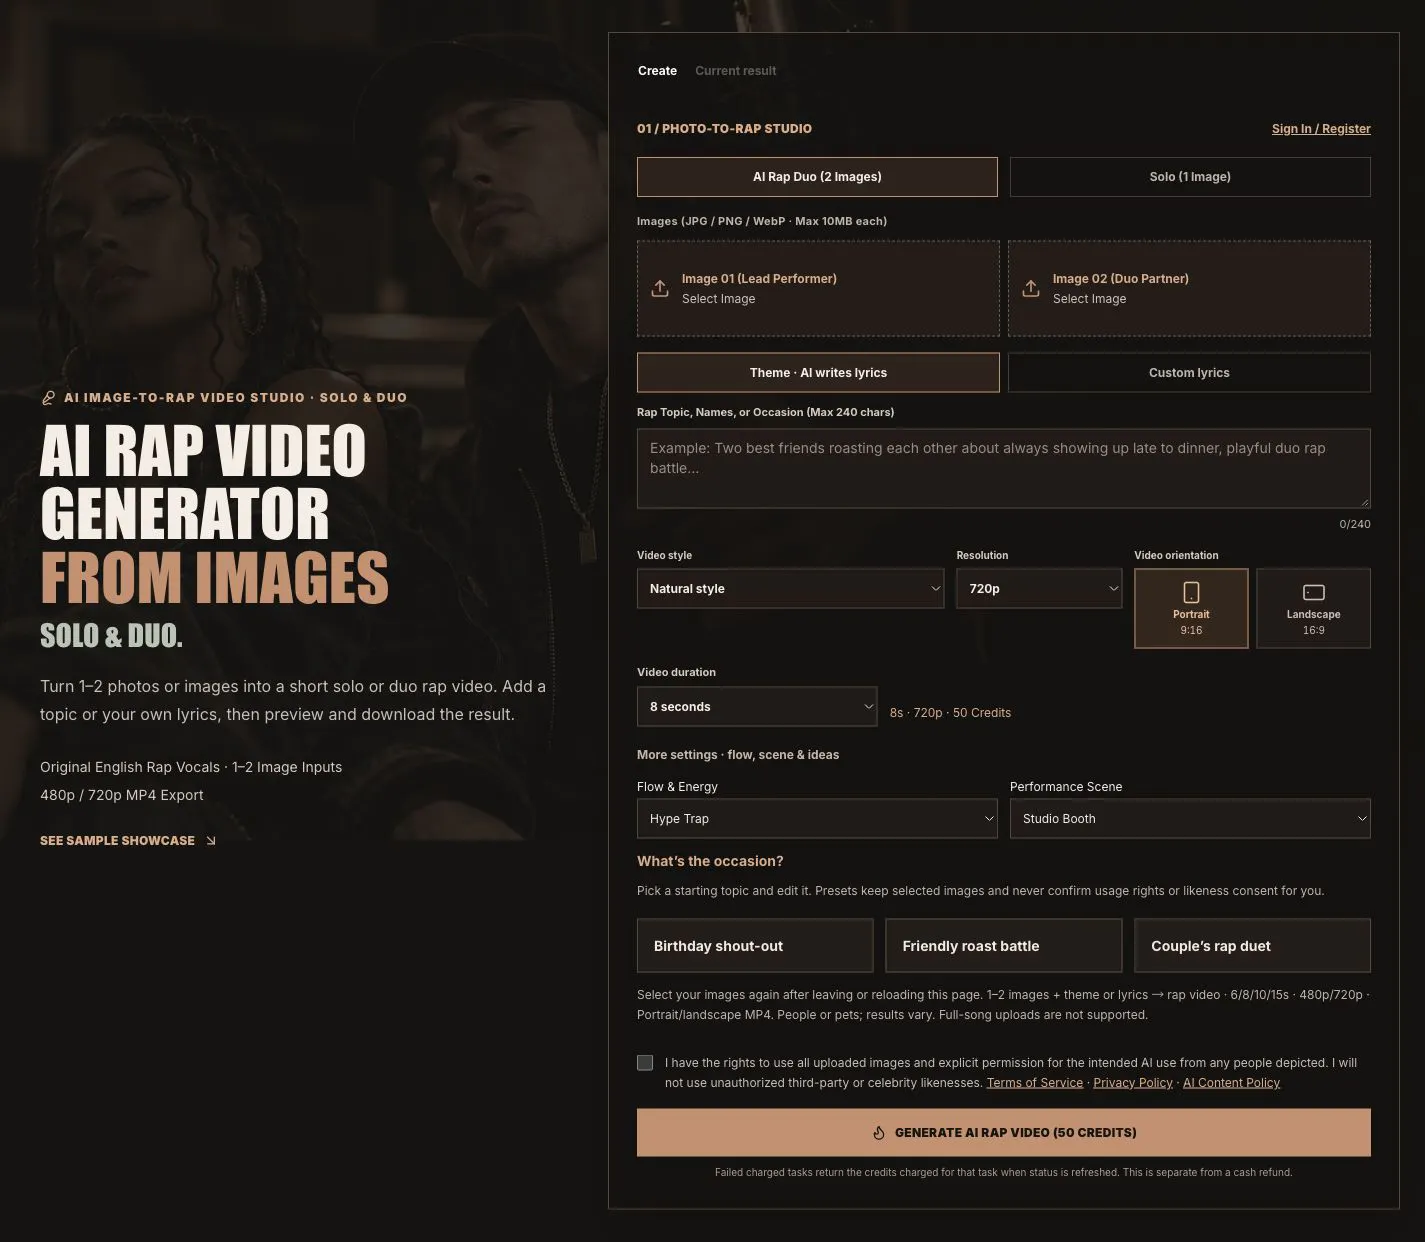Click Sign In / Register link
The width and height of the screenshot is (1425, 1242).
tap(1321, 129)
